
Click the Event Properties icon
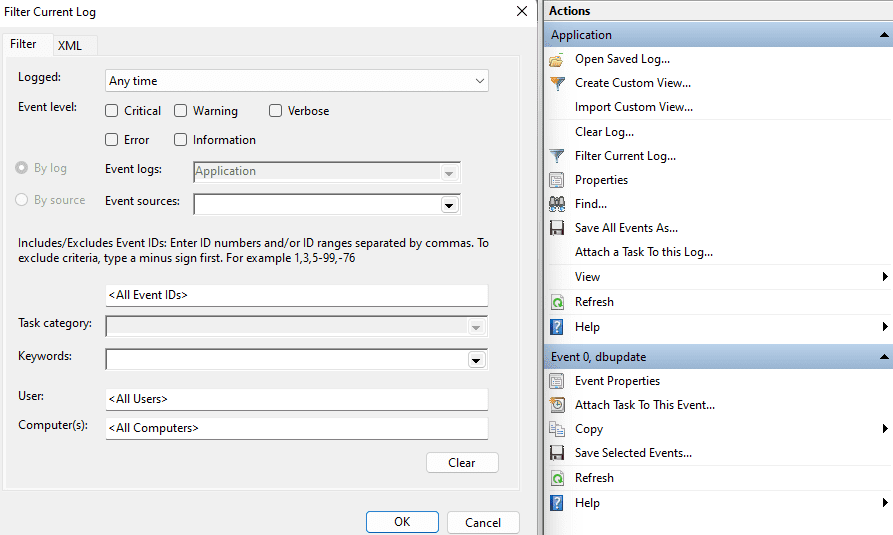(557, 381)
